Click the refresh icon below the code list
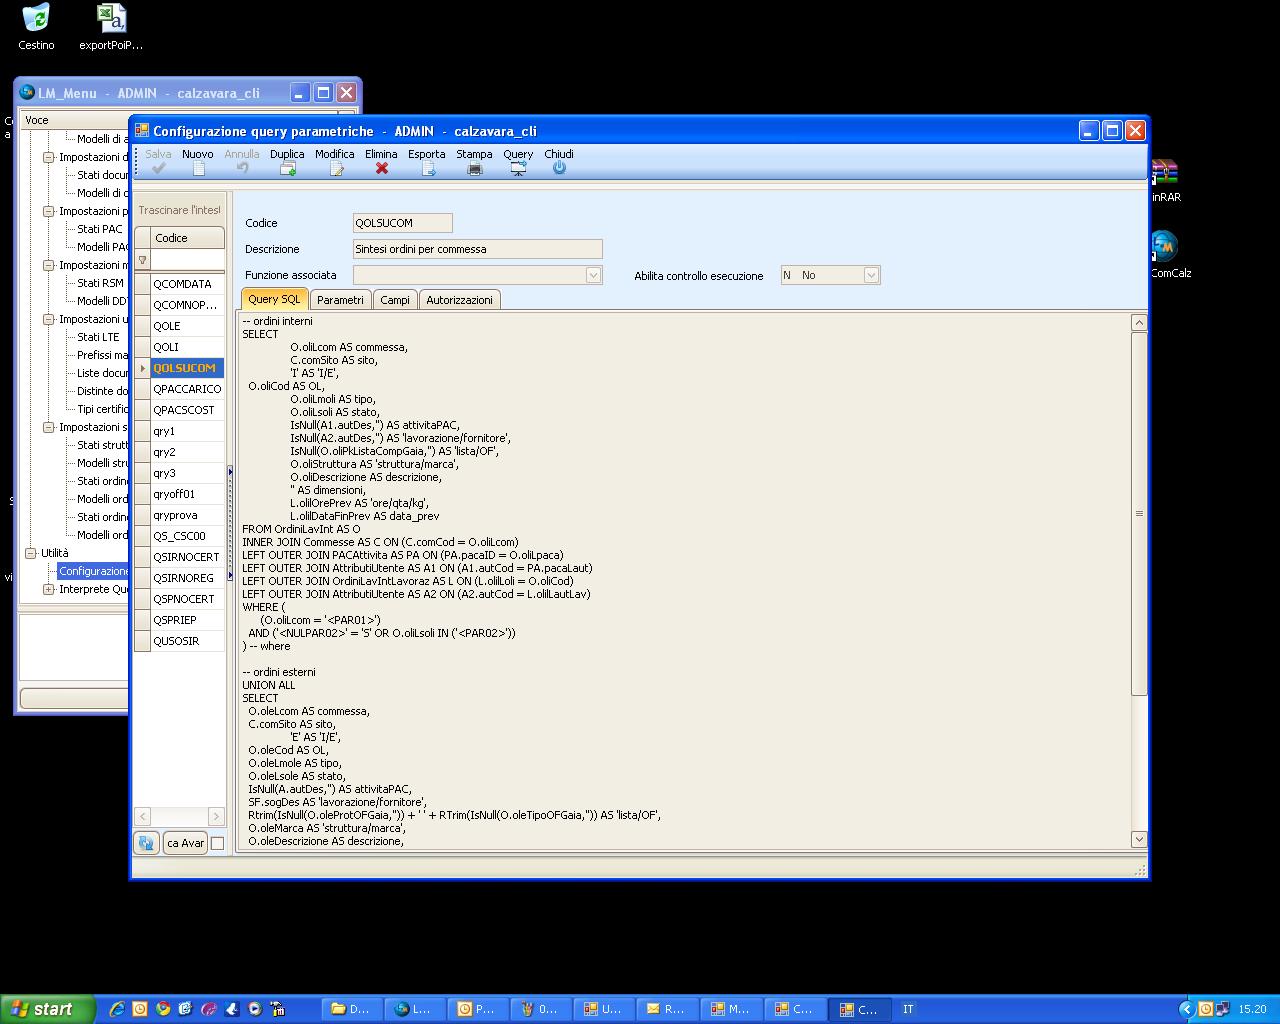 pyautogui.click(x=146, y=843)
